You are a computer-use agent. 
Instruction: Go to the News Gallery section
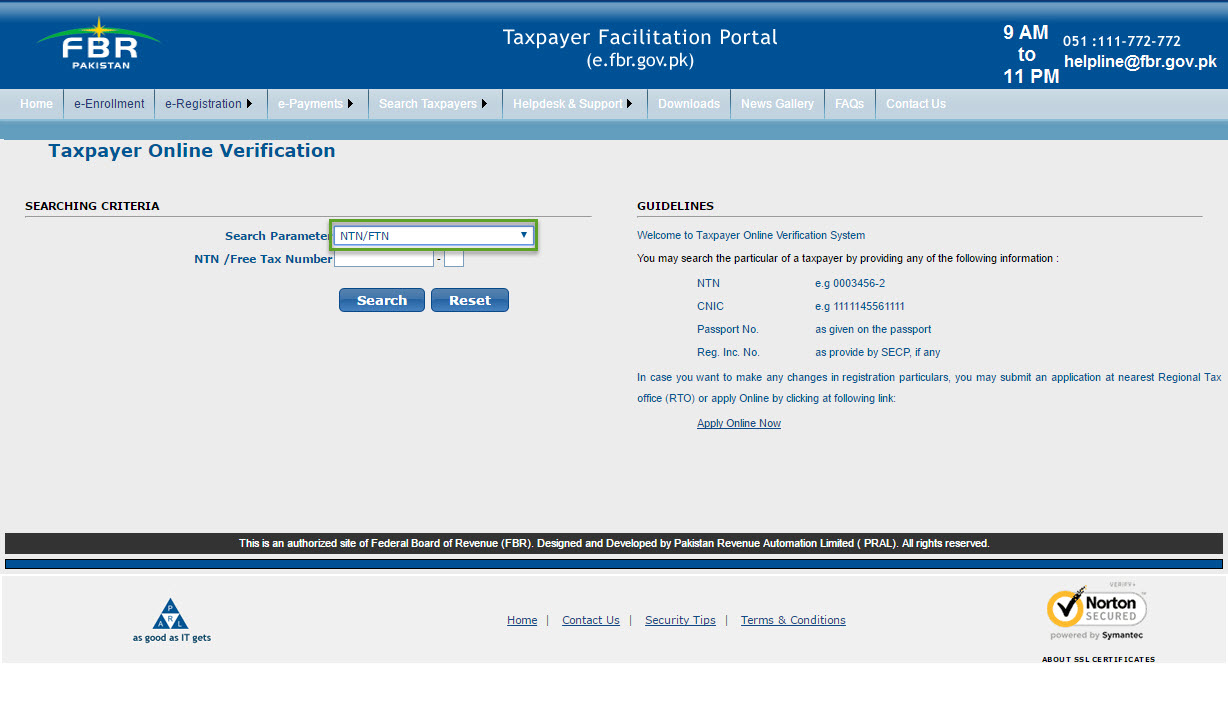click(777, 103)
